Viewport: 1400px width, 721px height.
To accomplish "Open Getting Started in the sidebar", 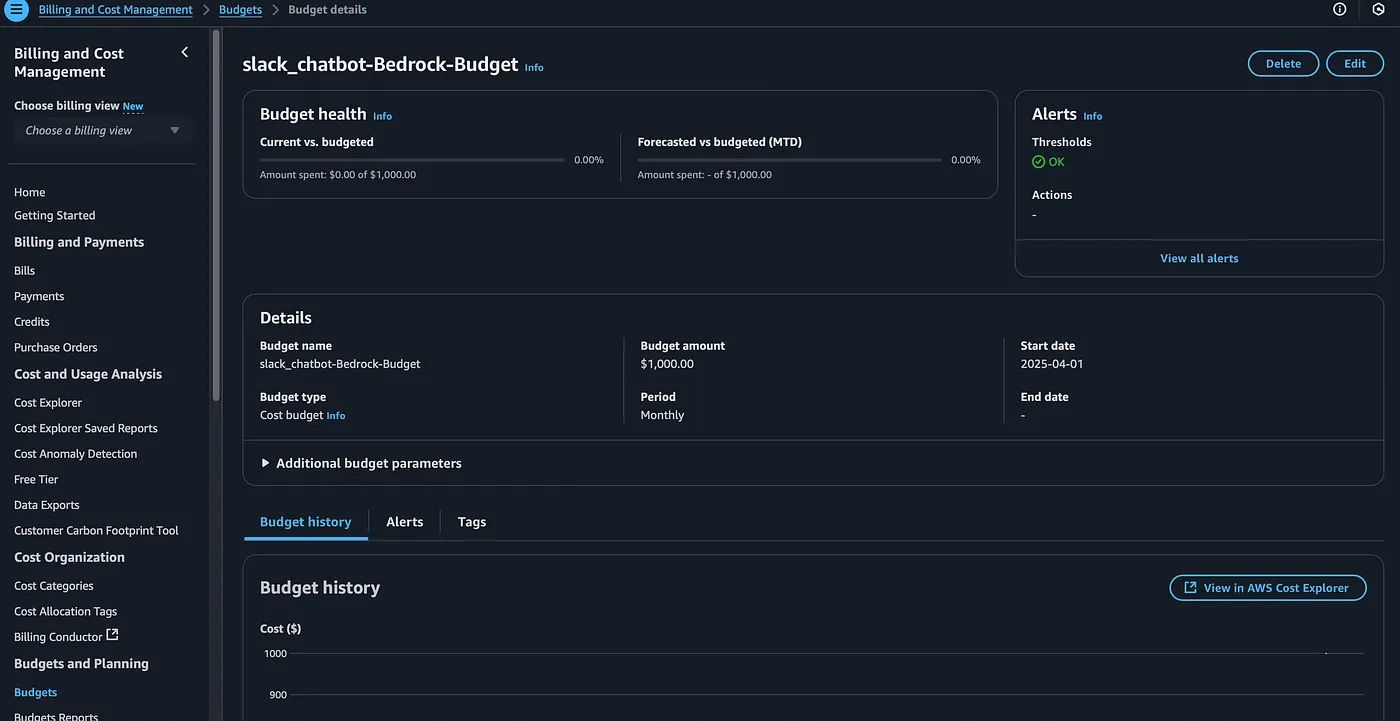I will tap(55, 215).
